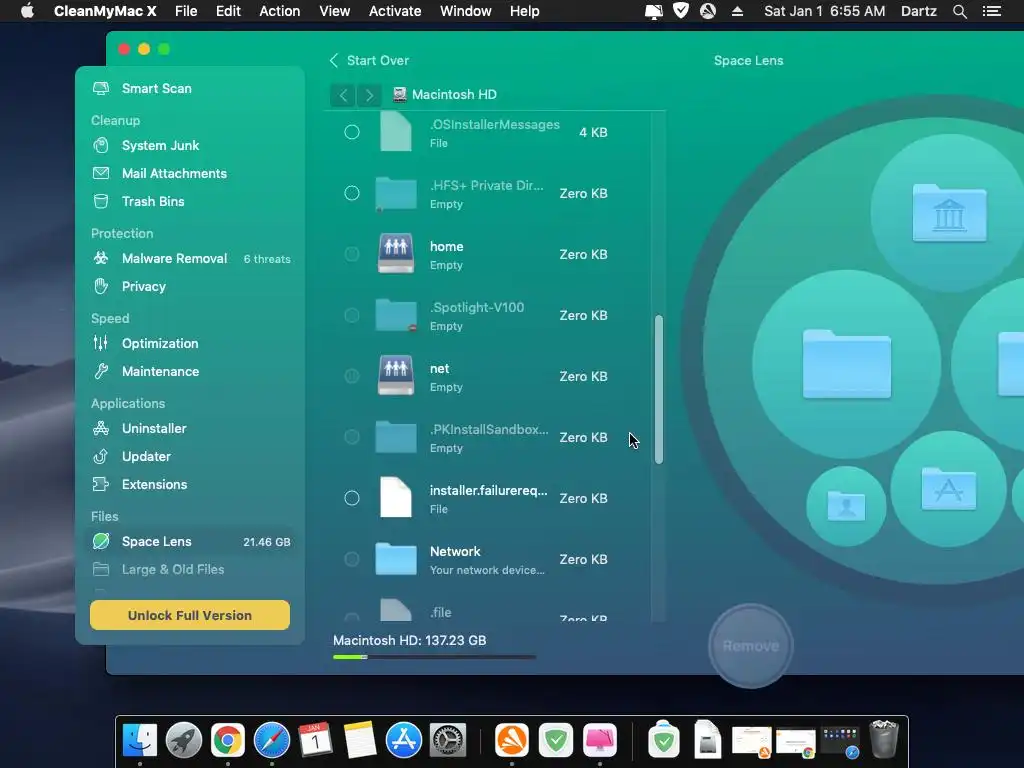The width and height of the screenshot is (1024, 768).
Task: Click the large plain folder bubble
Action: (x=846, y=364)
